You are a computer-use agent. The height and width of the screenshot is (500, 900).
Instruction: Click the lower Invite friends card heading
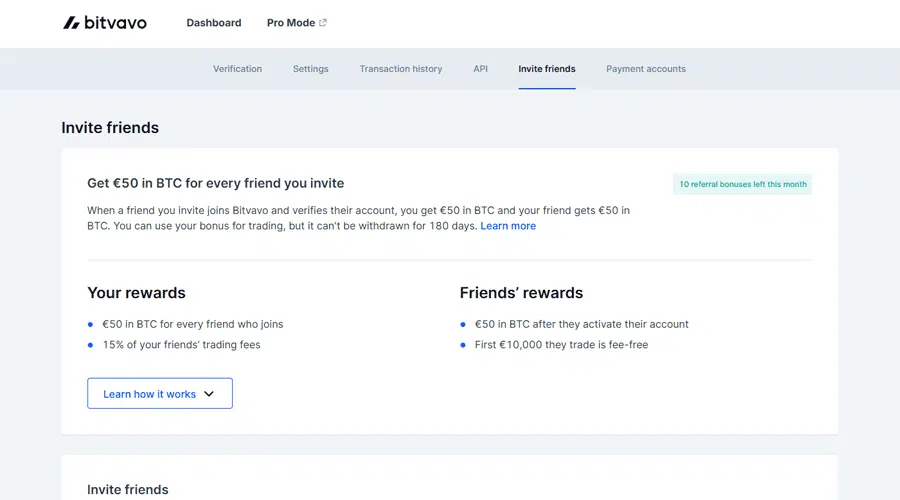(128, 490)
